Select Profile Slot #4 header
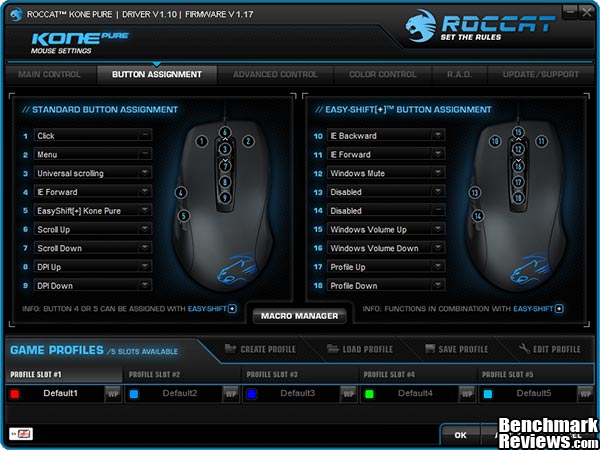Screen dimensions: 600x450 (418, 374)
